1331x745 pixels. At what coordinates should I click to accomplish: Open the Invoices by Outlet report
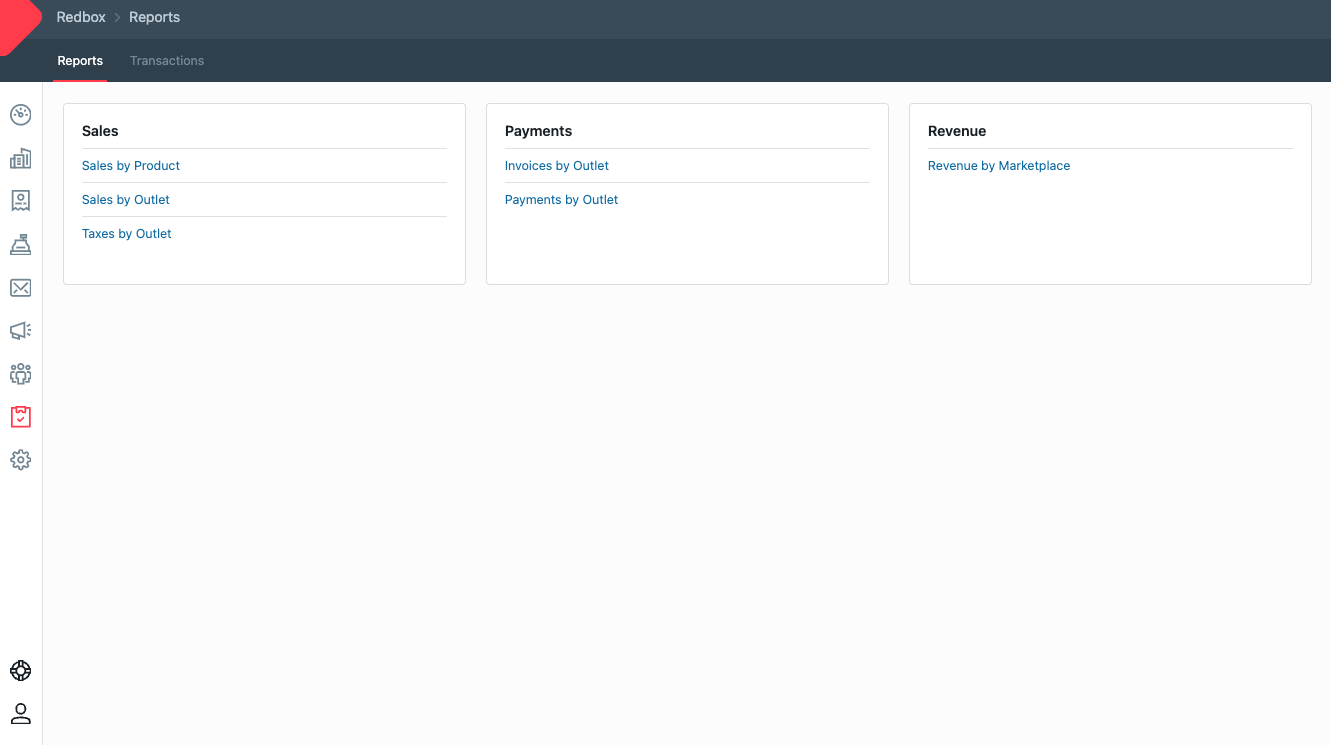click(557, 166)
